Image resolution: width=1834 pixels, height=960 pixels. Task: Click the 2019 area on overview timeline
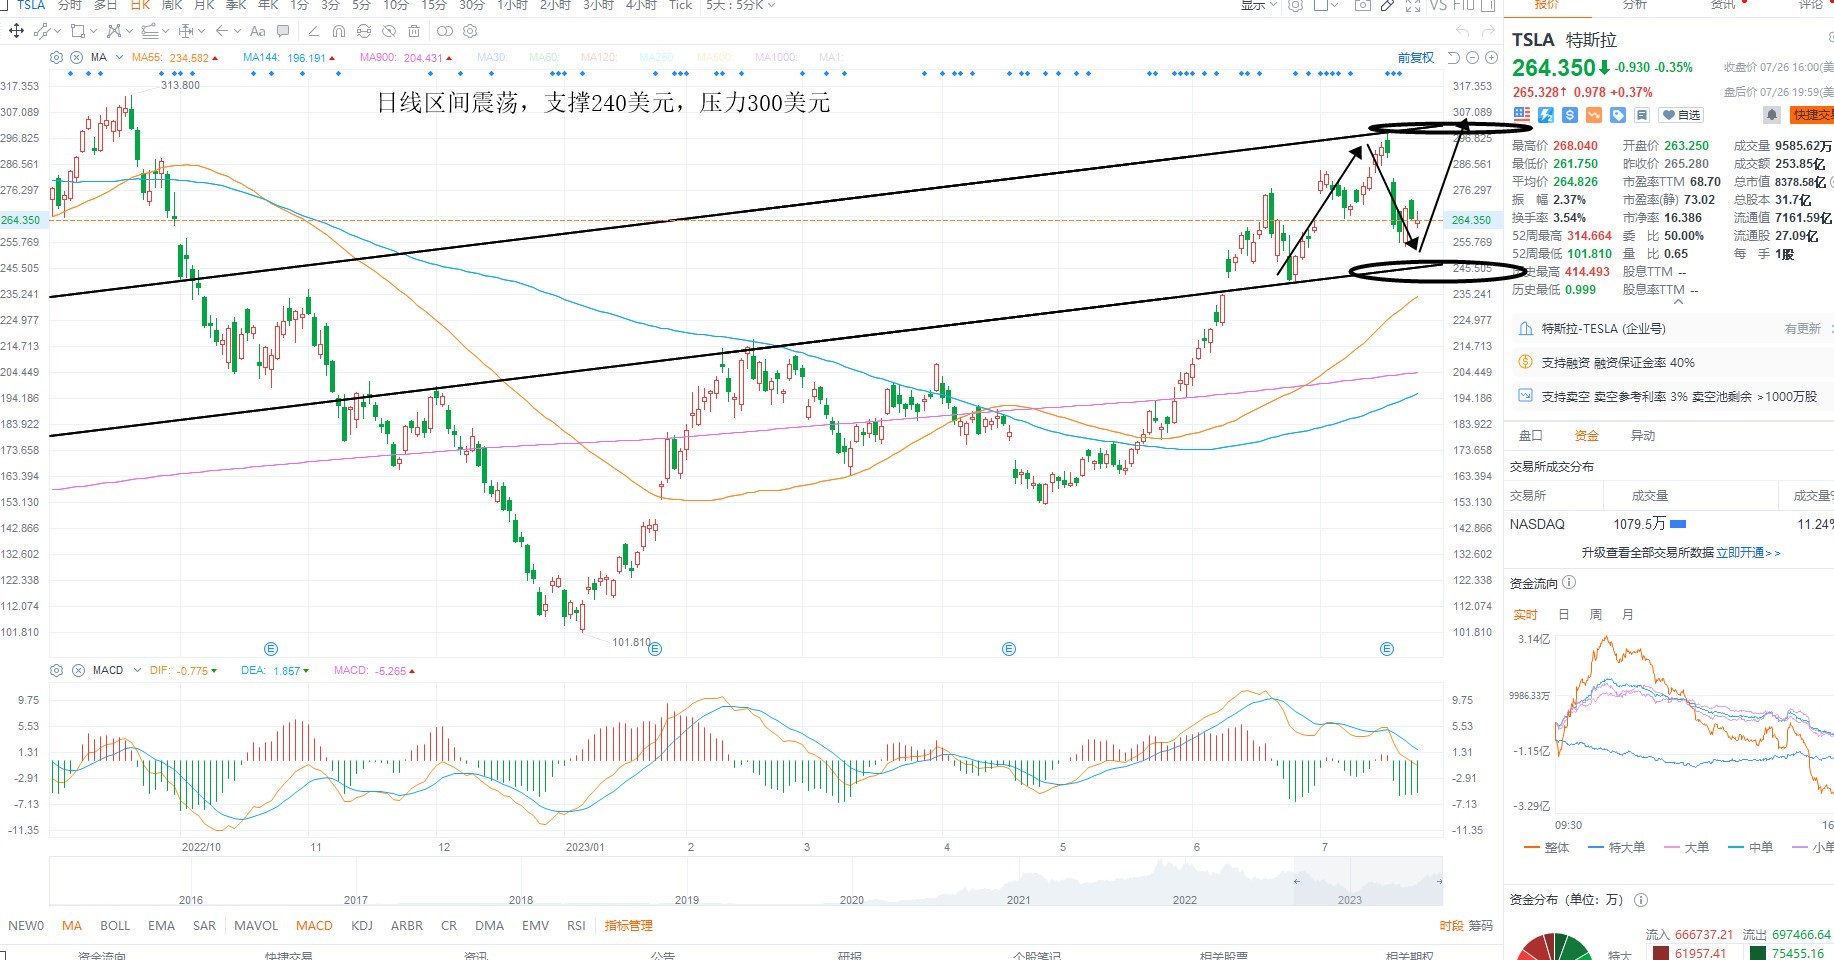(687, 899)
